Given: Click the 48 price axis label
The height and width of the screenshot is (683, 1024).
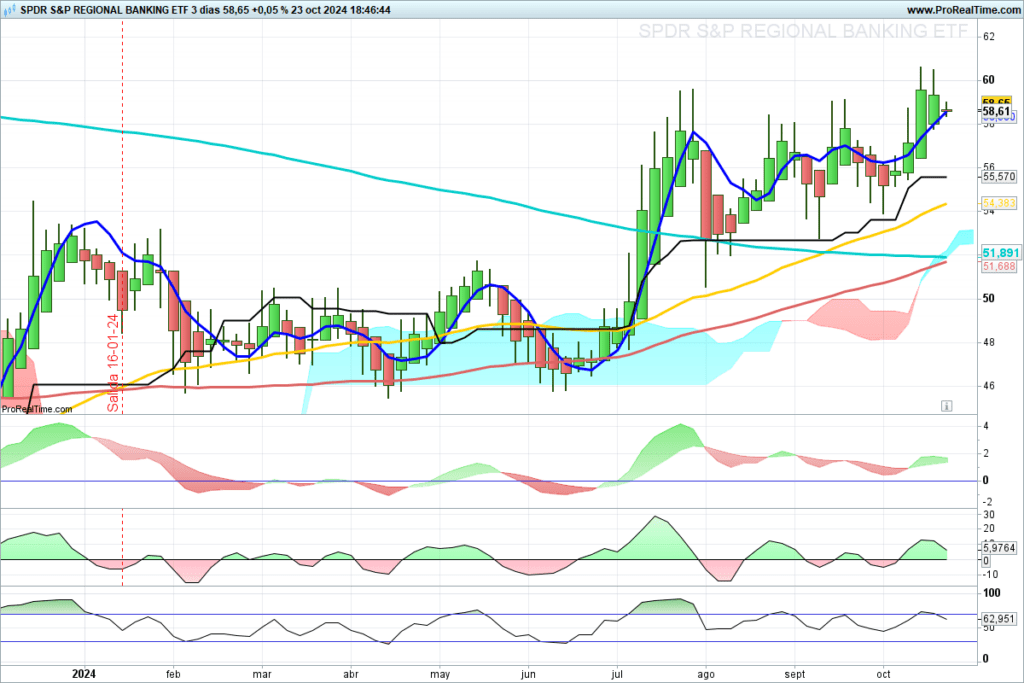Looking at the screenshot, I should (989, 342).
